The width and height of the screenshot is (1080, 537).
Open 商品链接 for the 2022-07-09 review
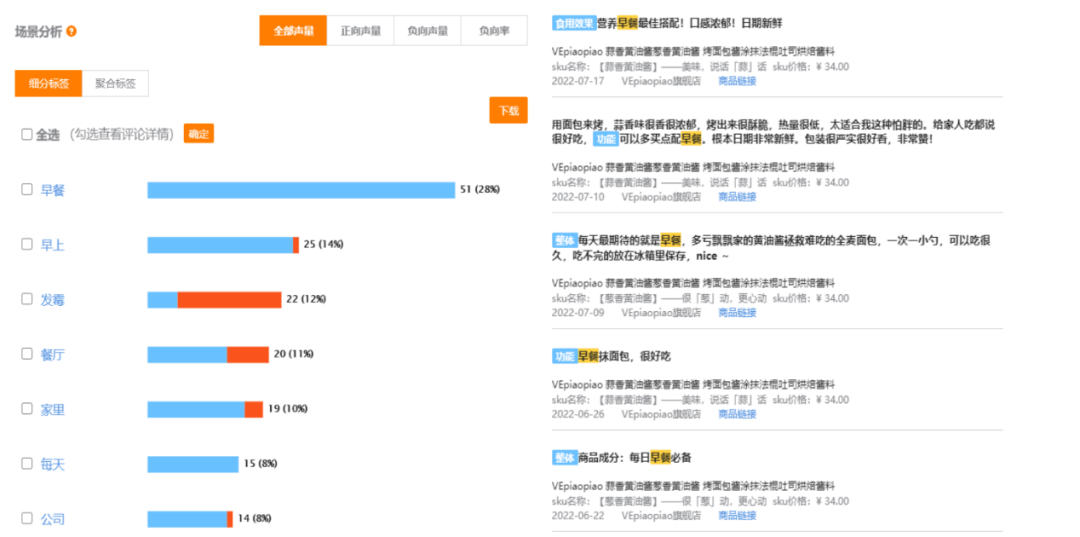pos(737,312)
